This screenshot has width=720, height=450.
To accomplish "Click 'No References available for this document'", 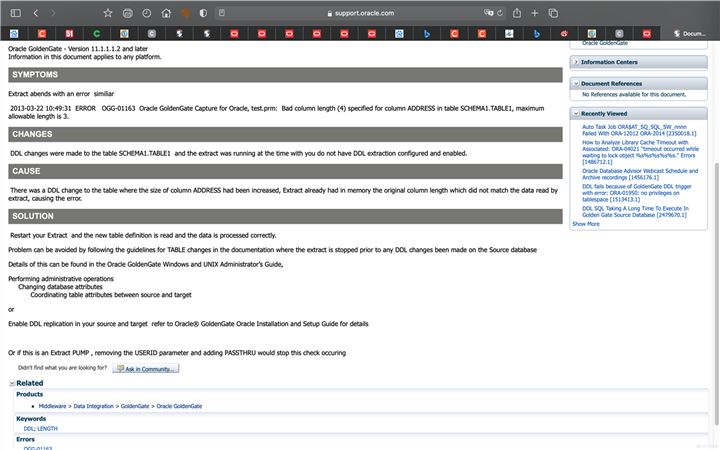I will pyautogui.click(x=634, y=95).
